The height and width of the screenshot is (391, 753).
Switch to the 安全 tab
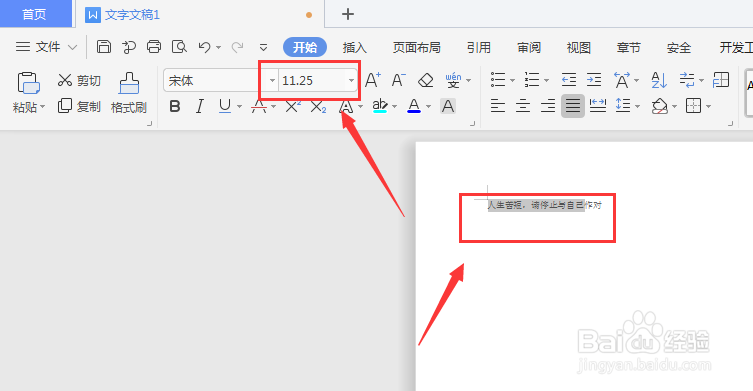tap(679, 47)
